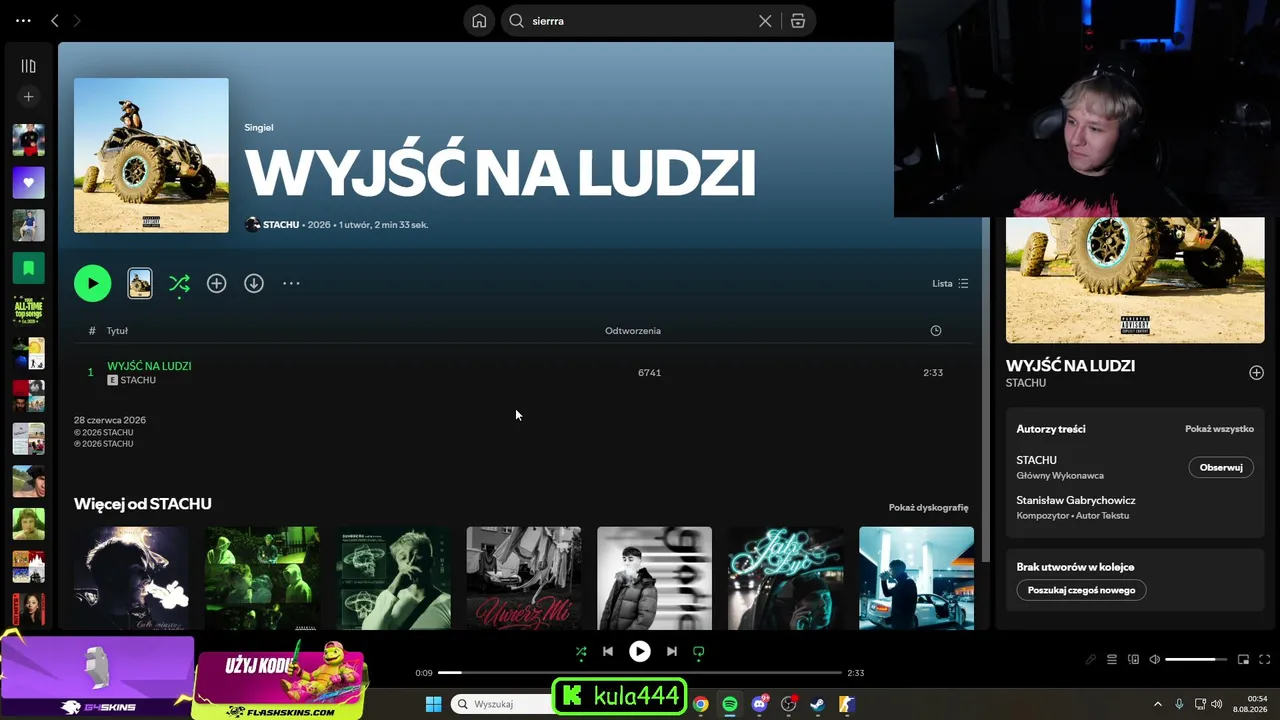Show hidden system tray icons chevron
This screenshot has width=1280, height=720.
pos(1158,704)
